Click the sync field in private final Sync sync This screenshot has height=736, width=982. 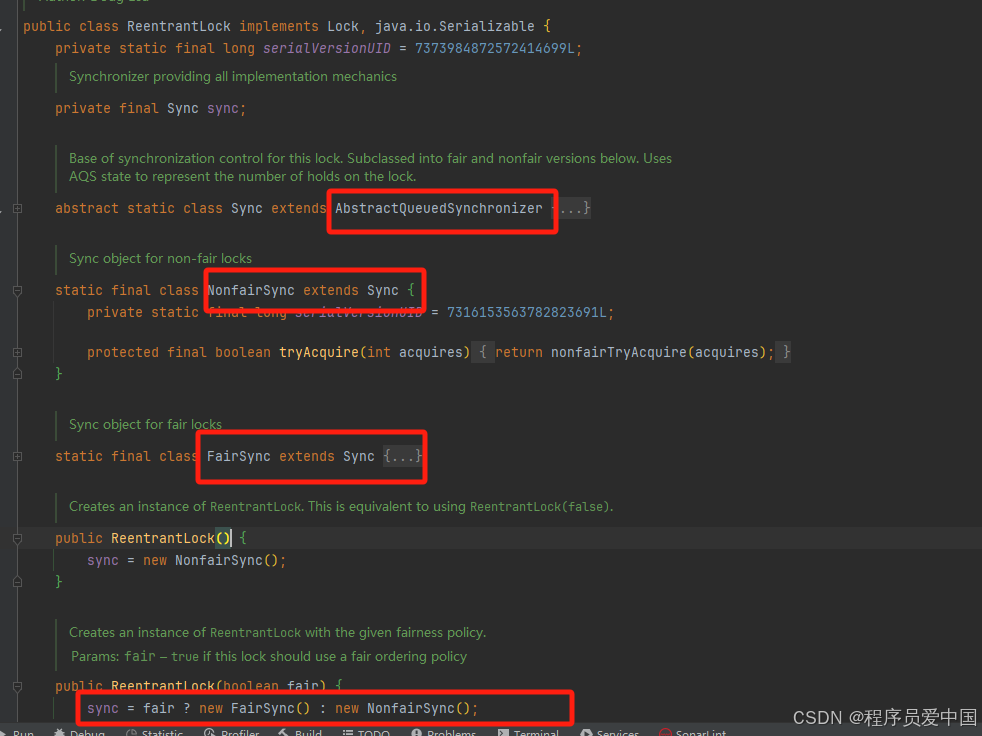click(222, 108)
